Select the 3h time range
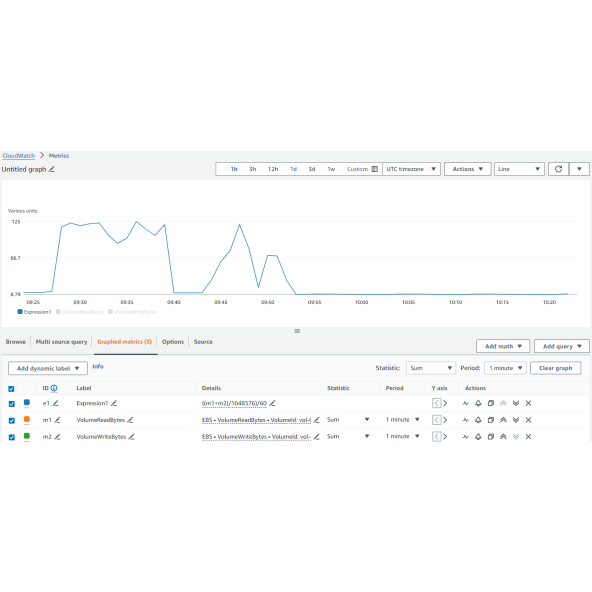 tap(253, 169)
